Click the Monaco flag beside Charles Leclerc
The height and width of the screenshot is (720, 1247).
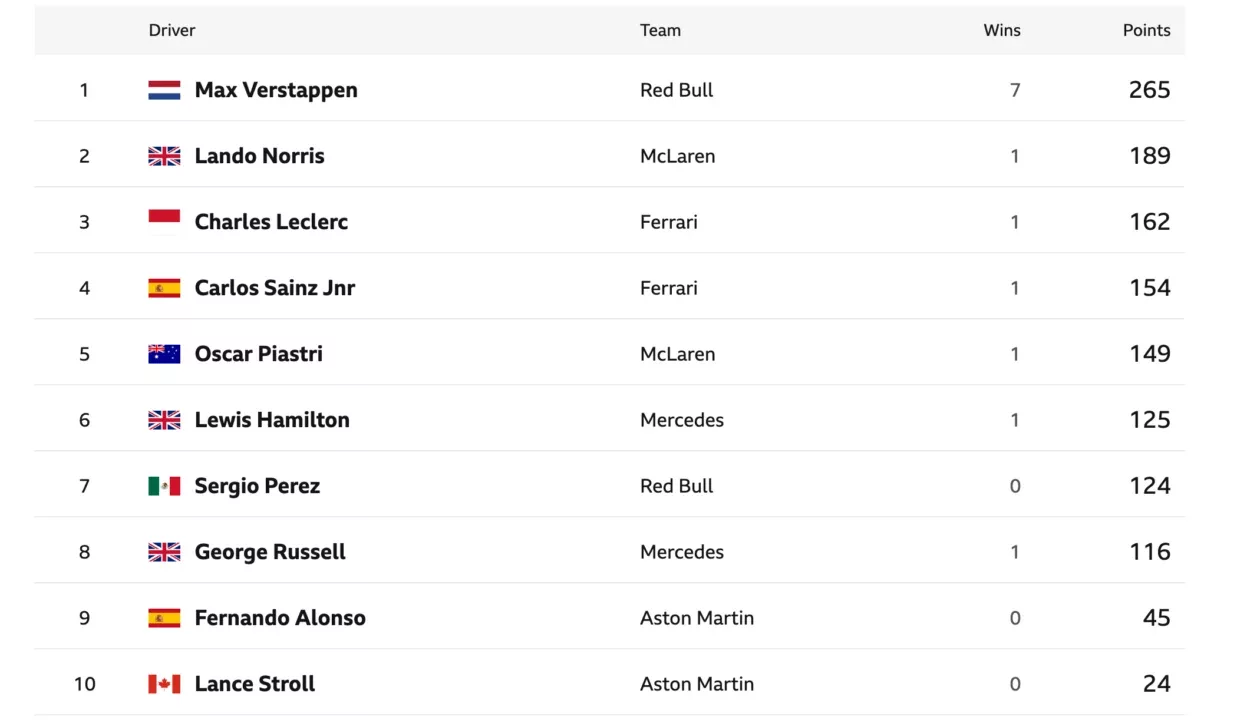click(x=164, y=222)
